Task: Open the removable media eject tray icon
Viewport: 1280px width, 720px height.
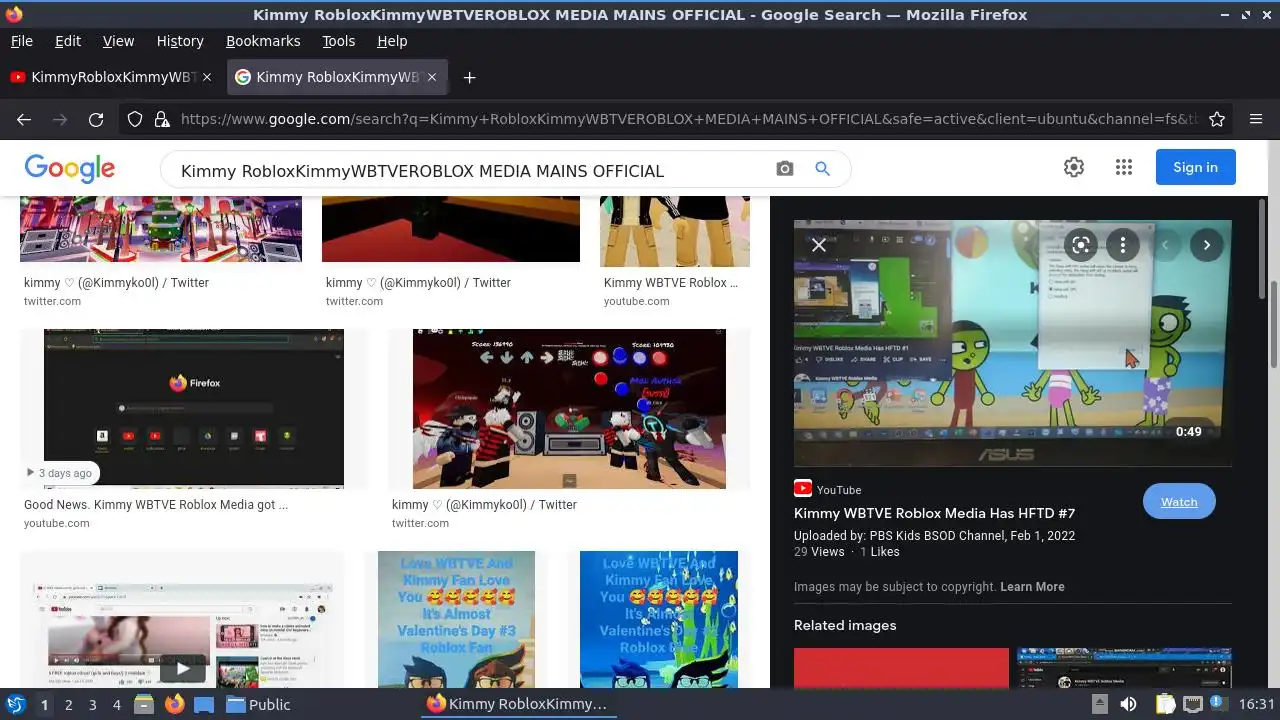Action: coord(1099,704)
